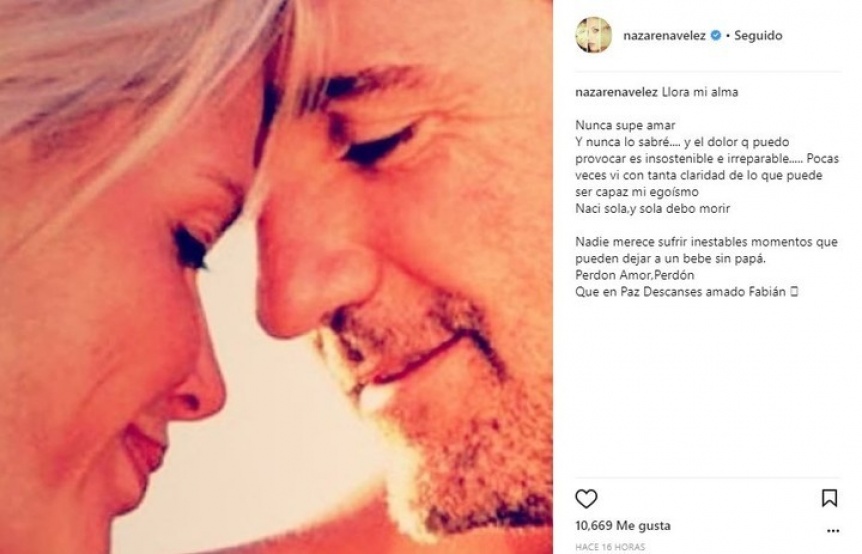The width and height of the screenshot is (862, 554).
Task: Open the three-dot more options menu
Action: pyautogui.click(x=833, y=531)
